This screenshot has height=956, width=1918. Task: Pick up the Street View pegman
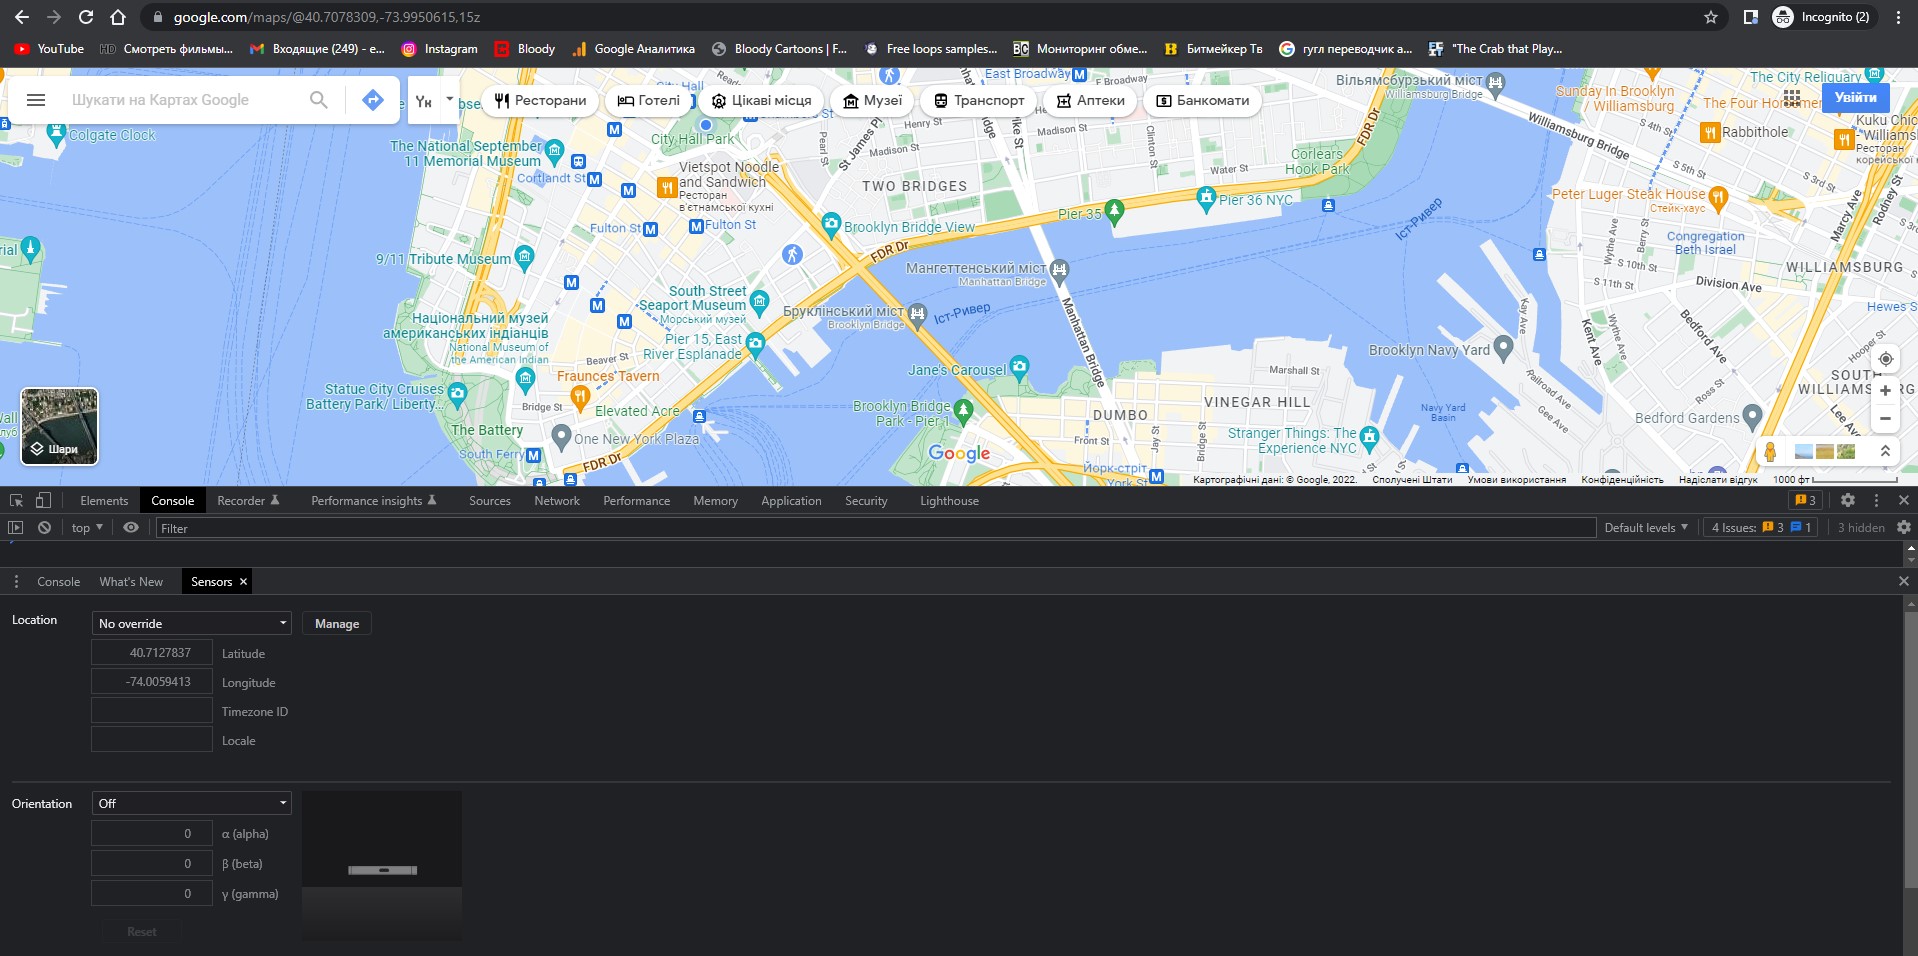1770,452
